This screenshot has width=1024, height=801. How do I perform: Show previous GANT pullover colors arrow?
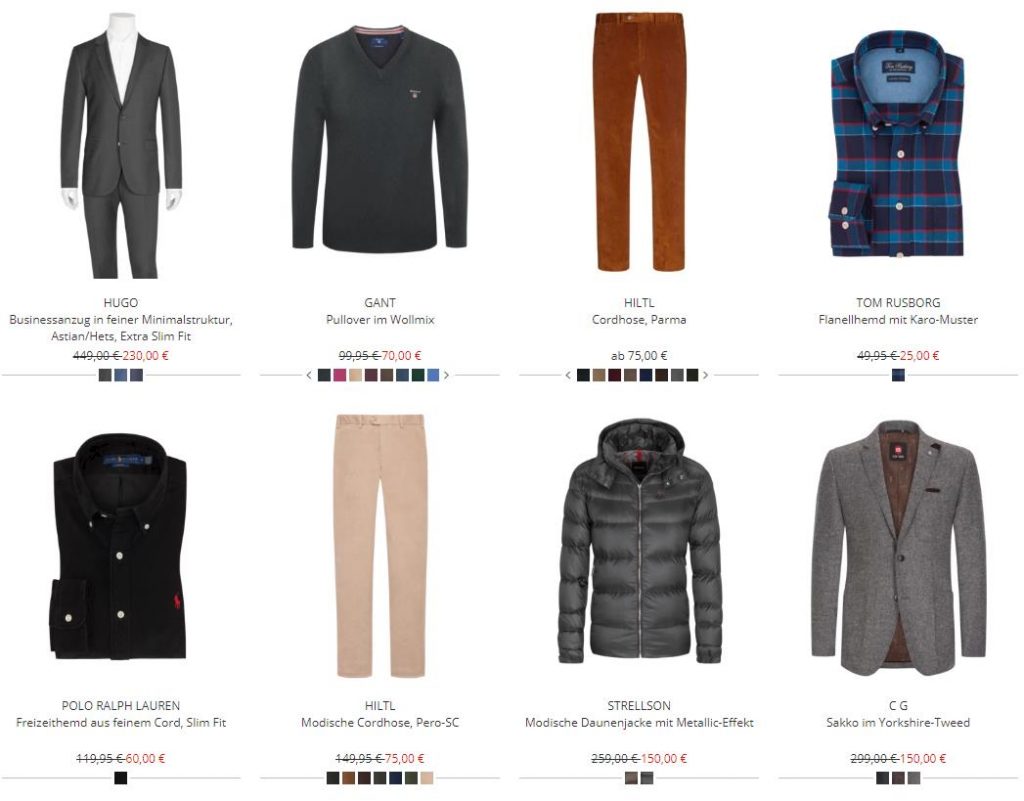(x=309, y=375)
